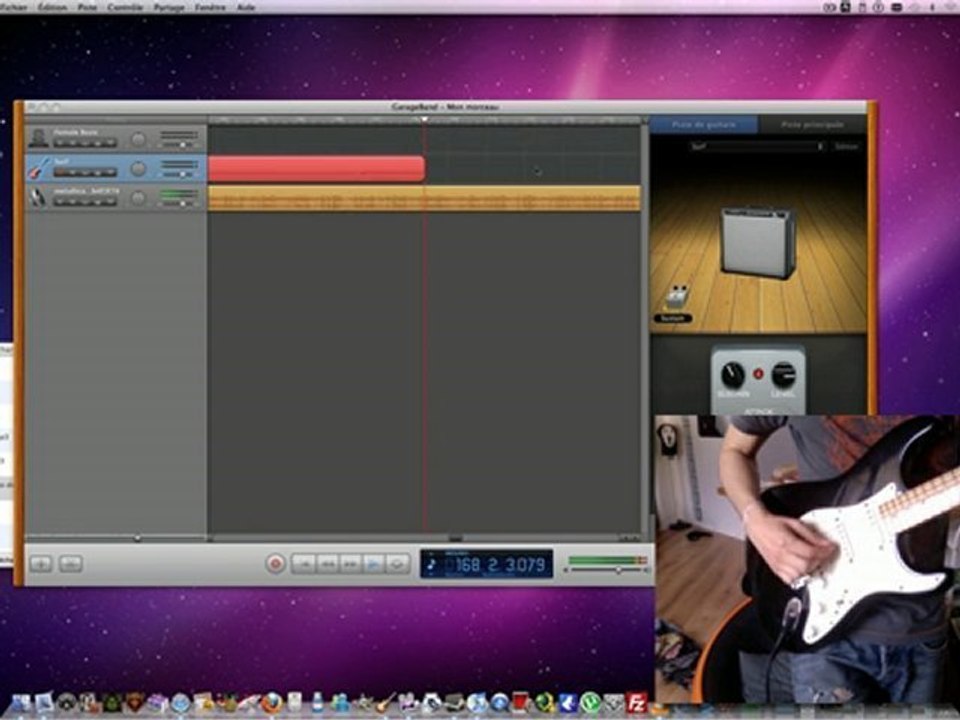Open FileZilla from the Dock
The image size is (960, 720).
point(636,702)
